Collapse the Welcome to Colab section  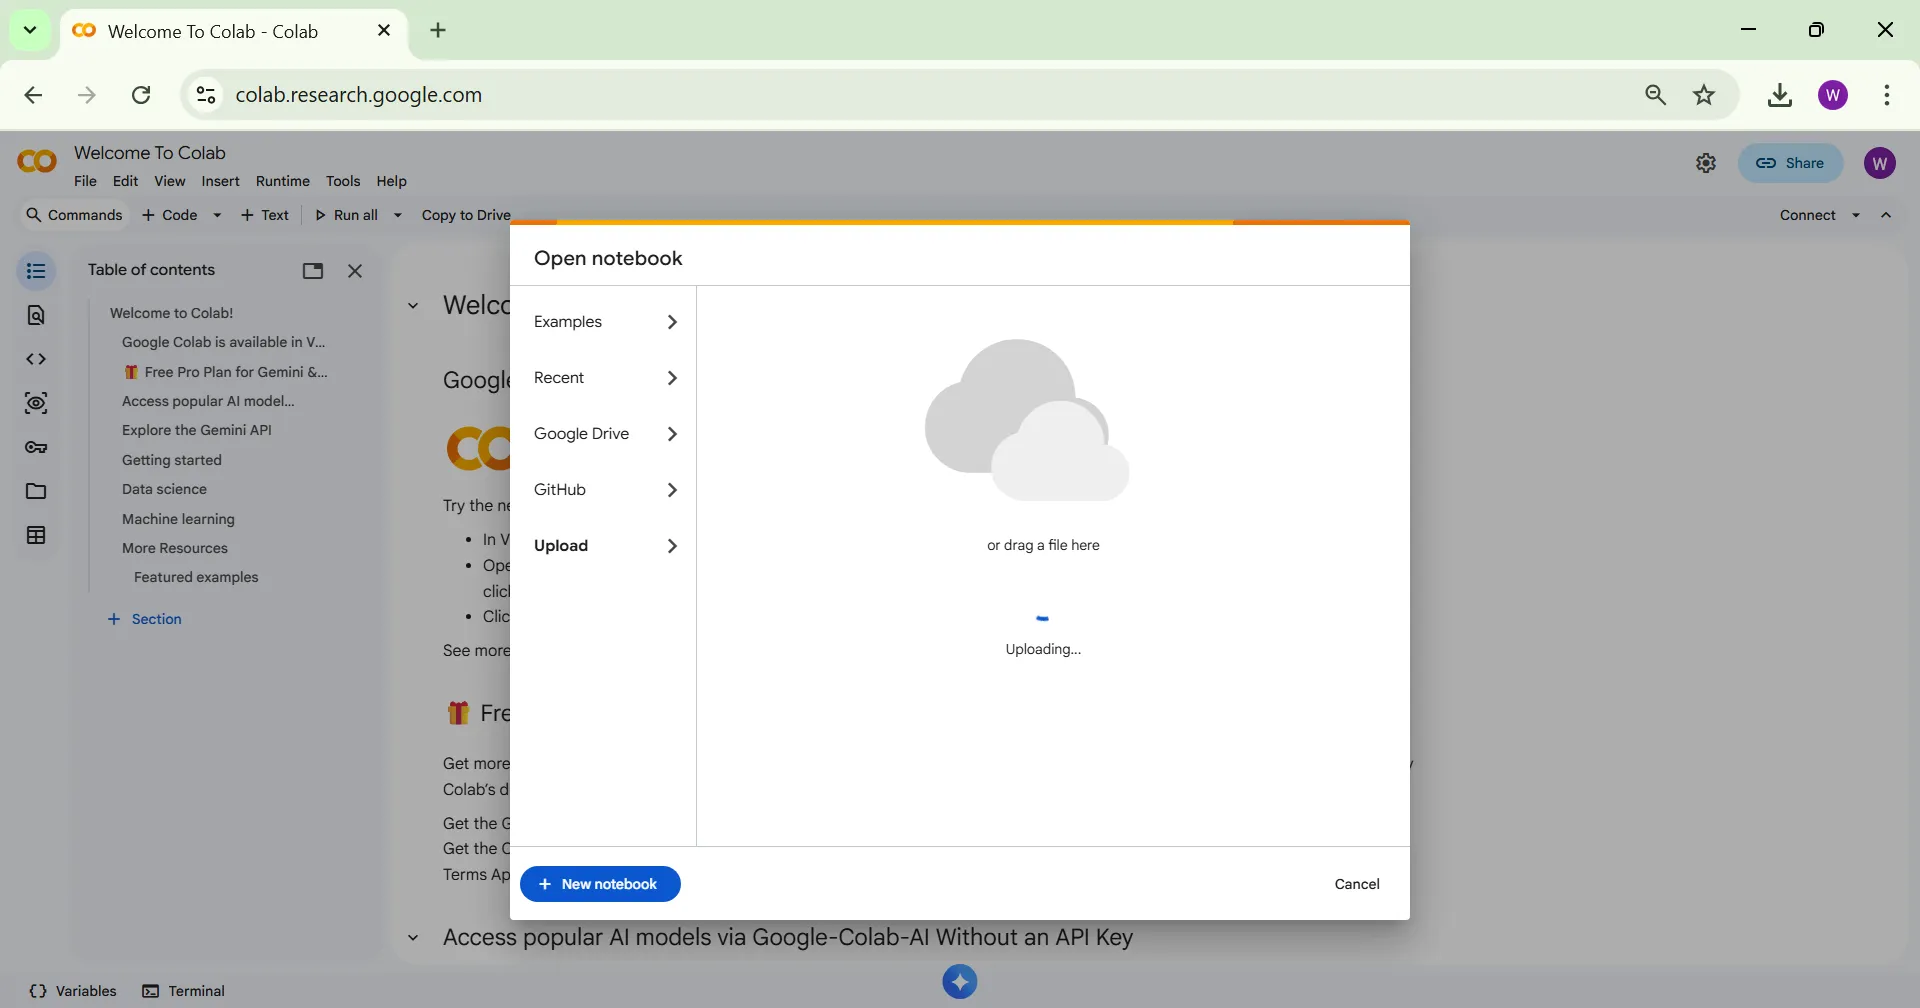(413, 306)
